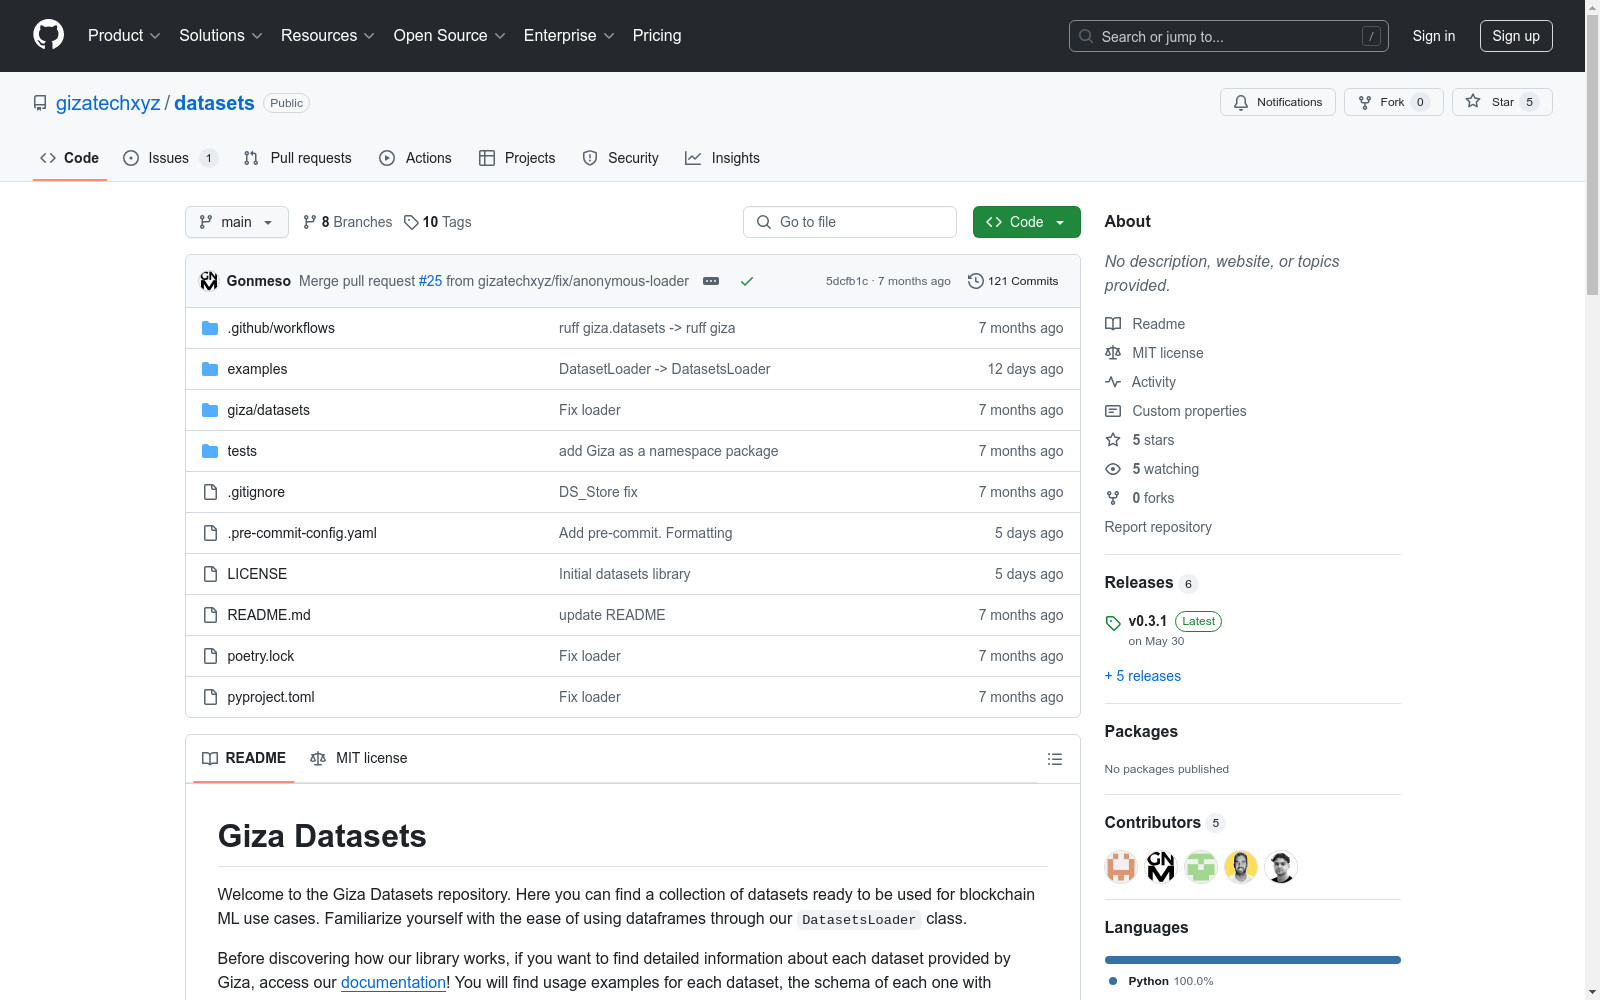This screenshot has height=1000, width=1600.
Task: Open the 10 Tags link
Action: coord(438,222)
